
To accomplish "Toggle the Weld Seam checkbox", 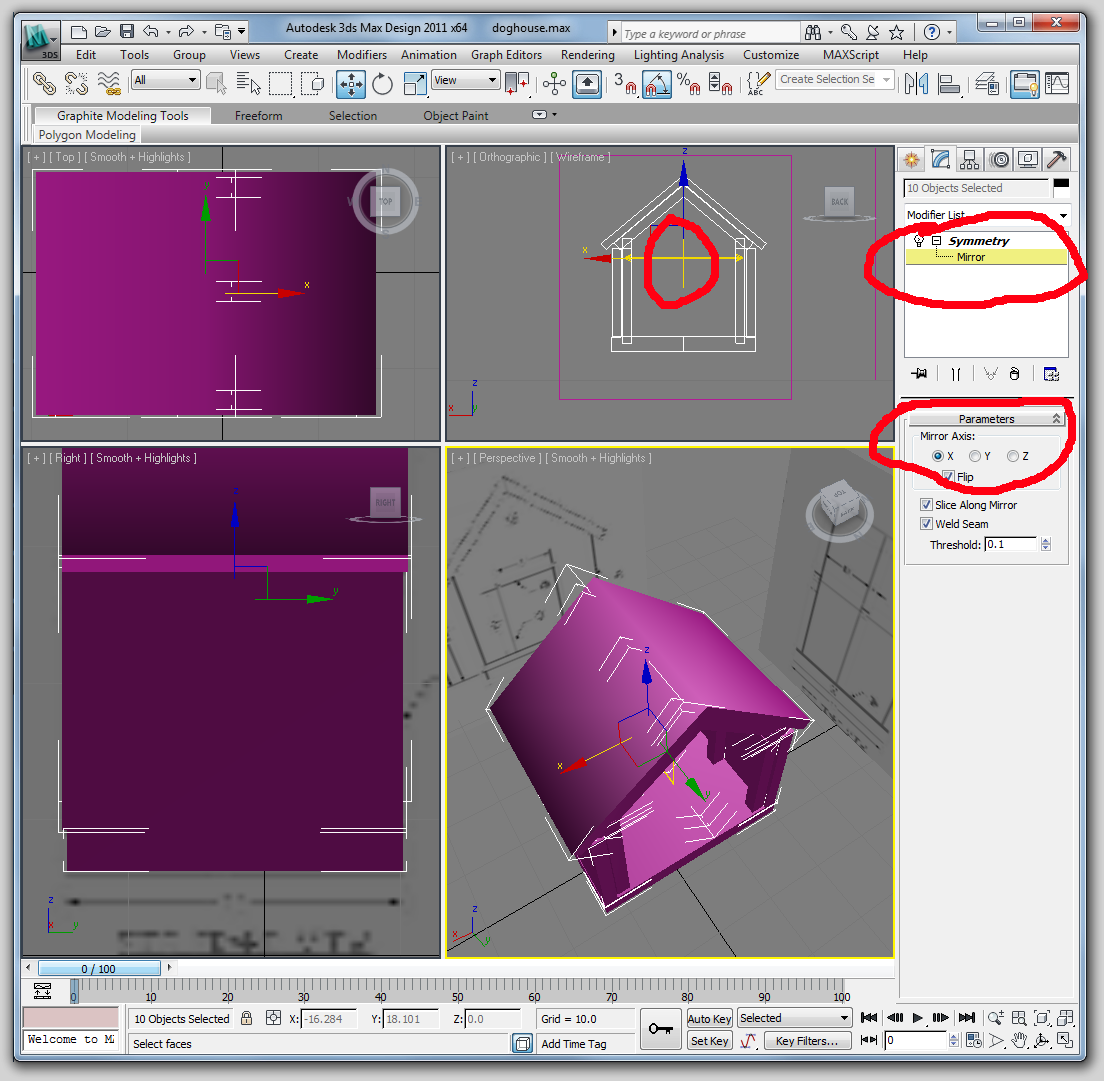I will coord(926,524).
